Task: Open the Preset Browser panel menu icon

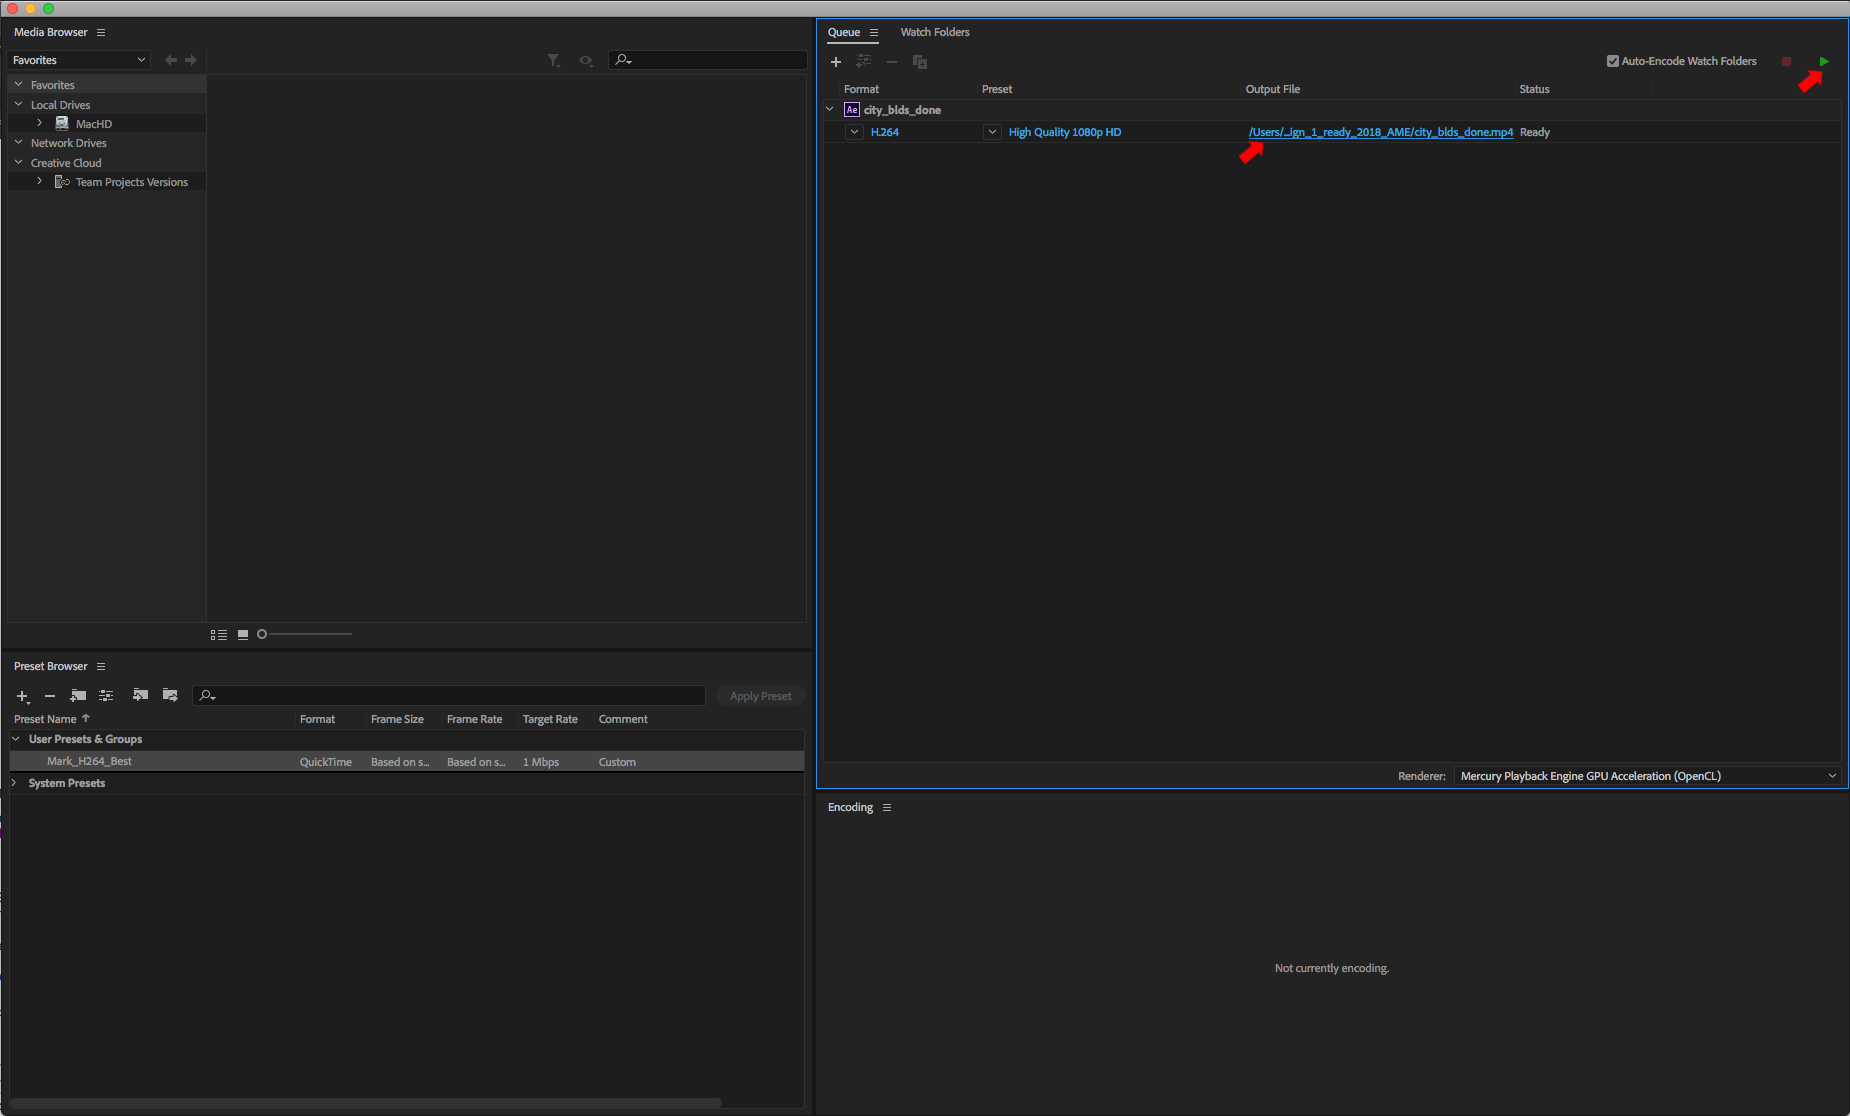Action: pyautogui.click(x=101, y=667)
